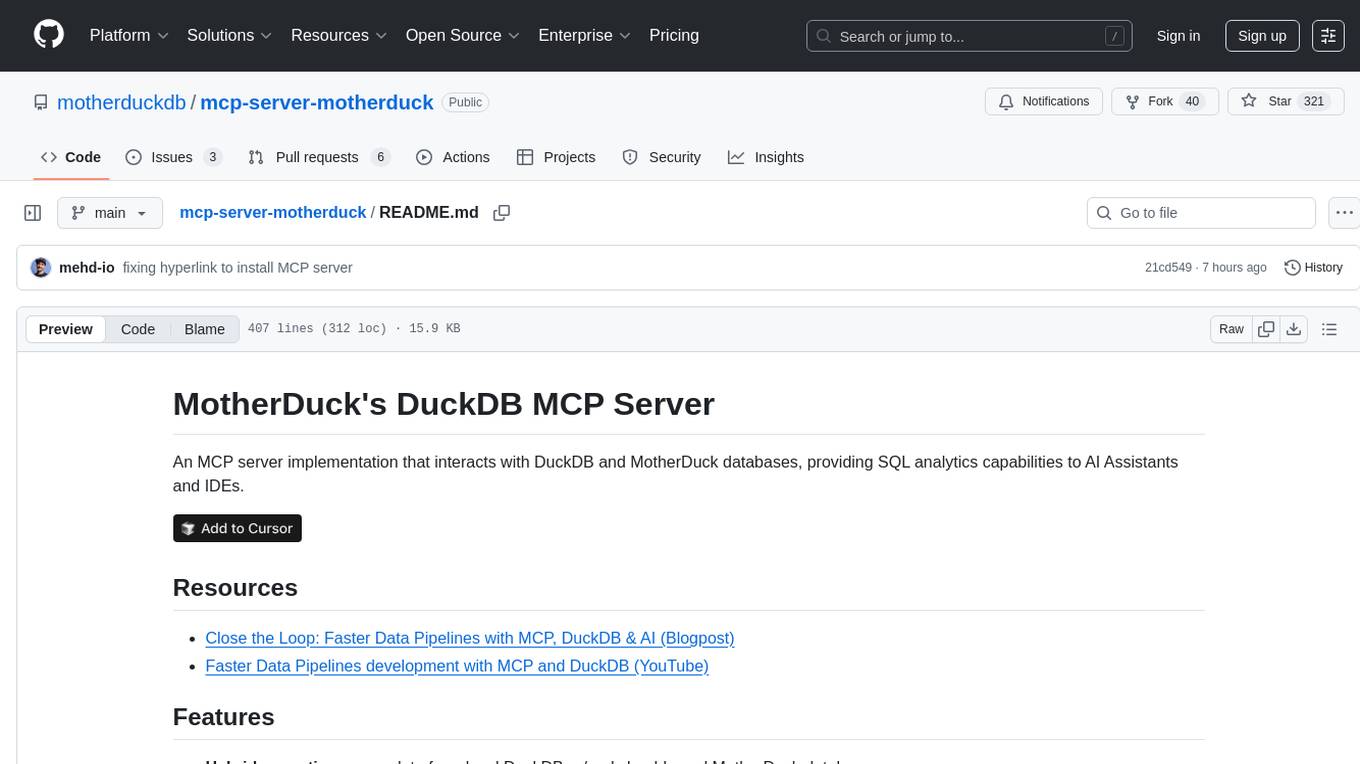Image resolution: width=1360 pixels, height=764 pixels.
Task: Expand the Open Source menu
Action: [463, 35]
